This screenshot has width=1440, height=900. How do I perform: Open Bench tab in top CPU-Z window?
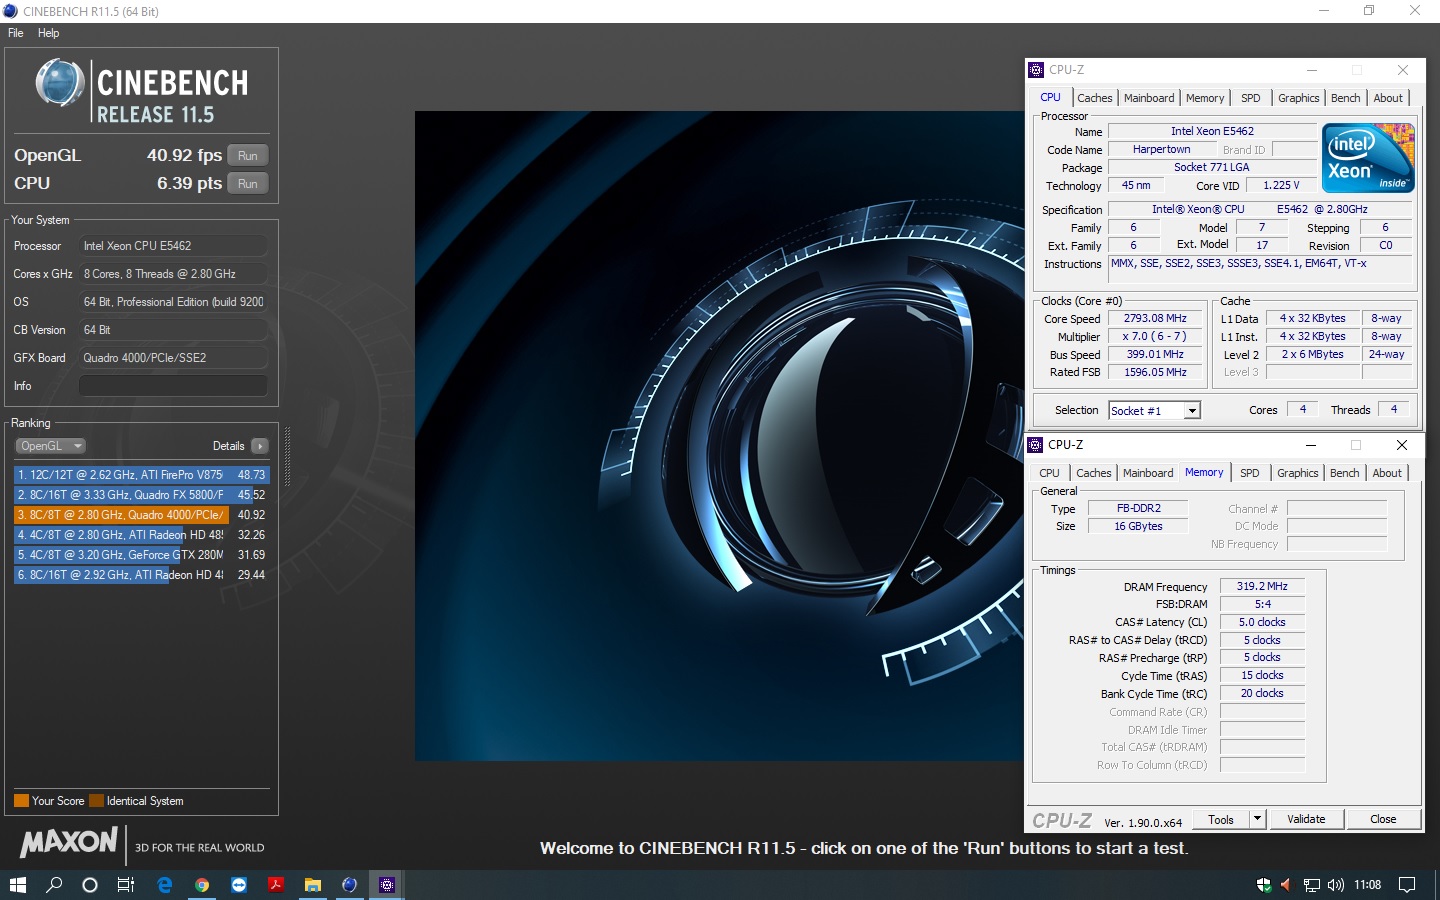pos(1345,98)
